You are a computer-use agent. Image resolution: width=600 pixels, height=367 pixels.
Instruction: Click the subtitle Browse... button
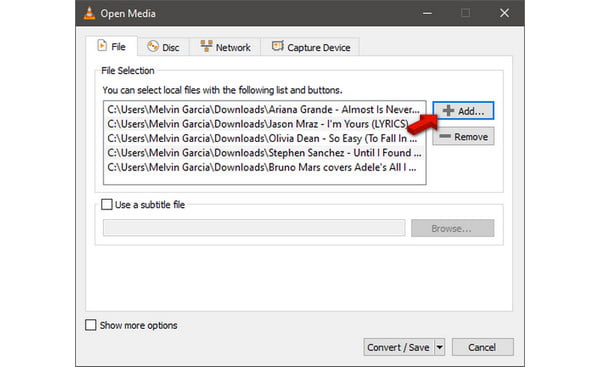(452, 228)
